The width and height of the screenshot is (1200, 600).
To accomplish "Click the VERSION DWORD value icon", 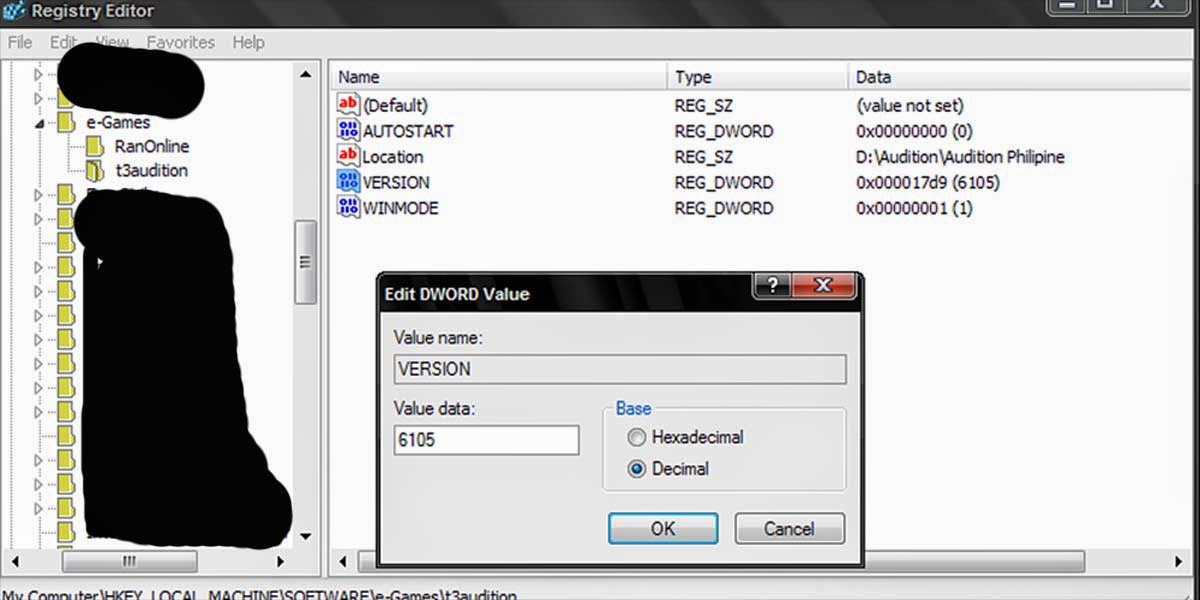I will [348, 182].
